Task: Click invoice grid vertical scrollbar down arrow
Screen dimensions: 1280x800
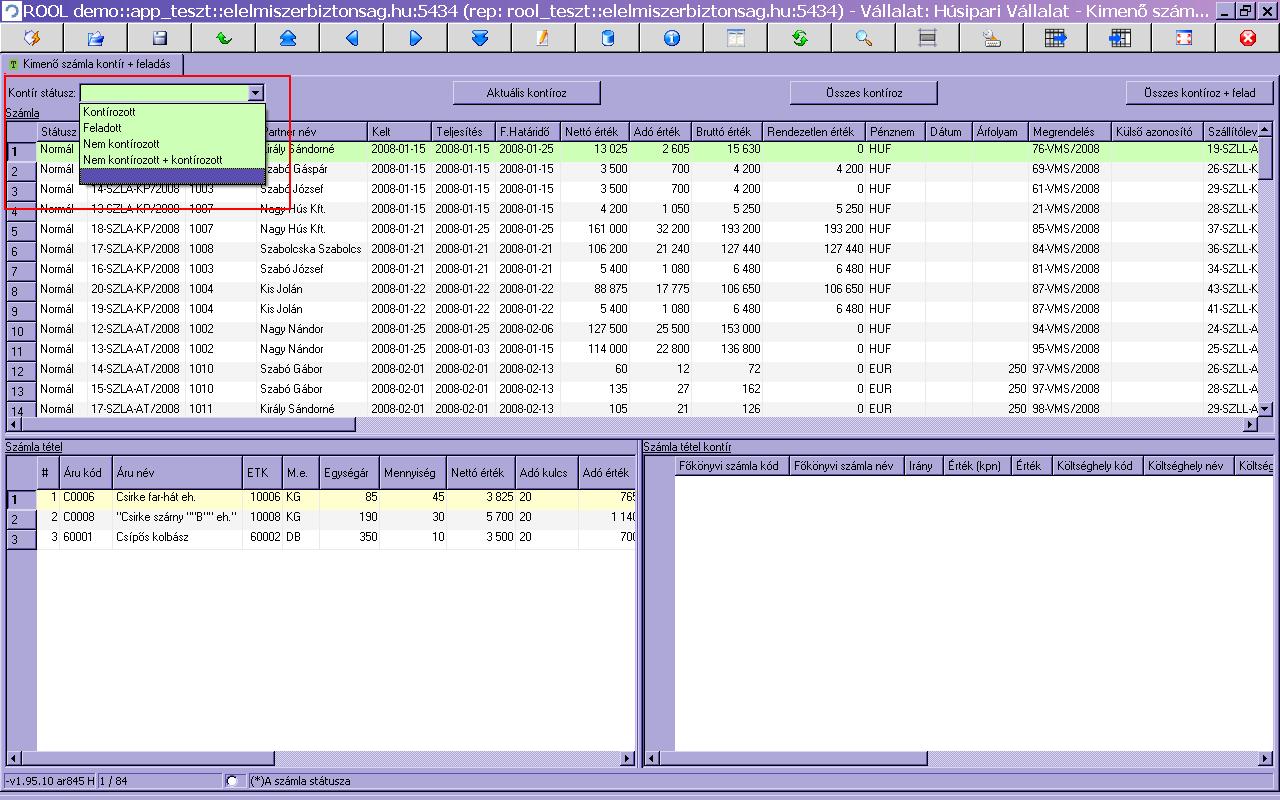Action: [x=1265, y=409]
